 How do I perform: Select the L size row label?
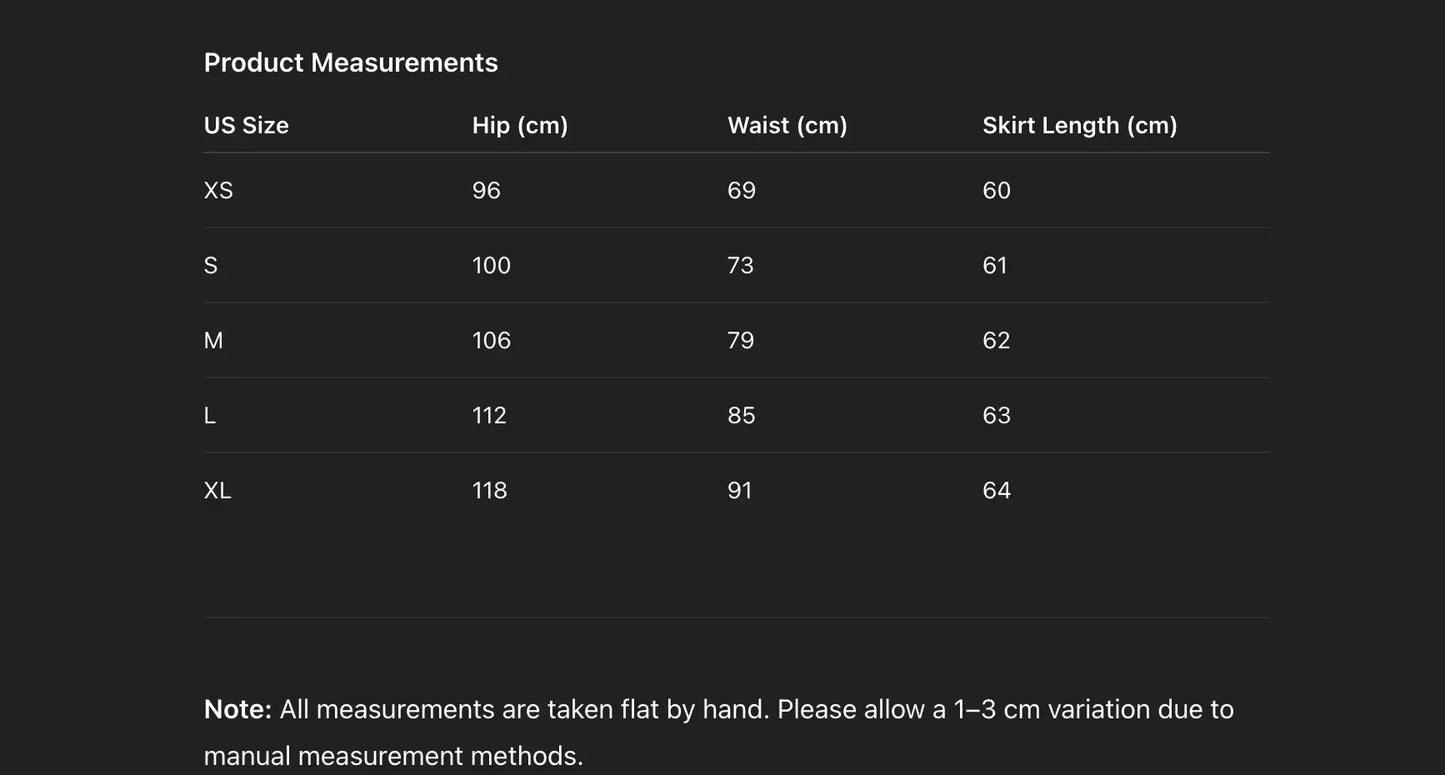[210, 415]
